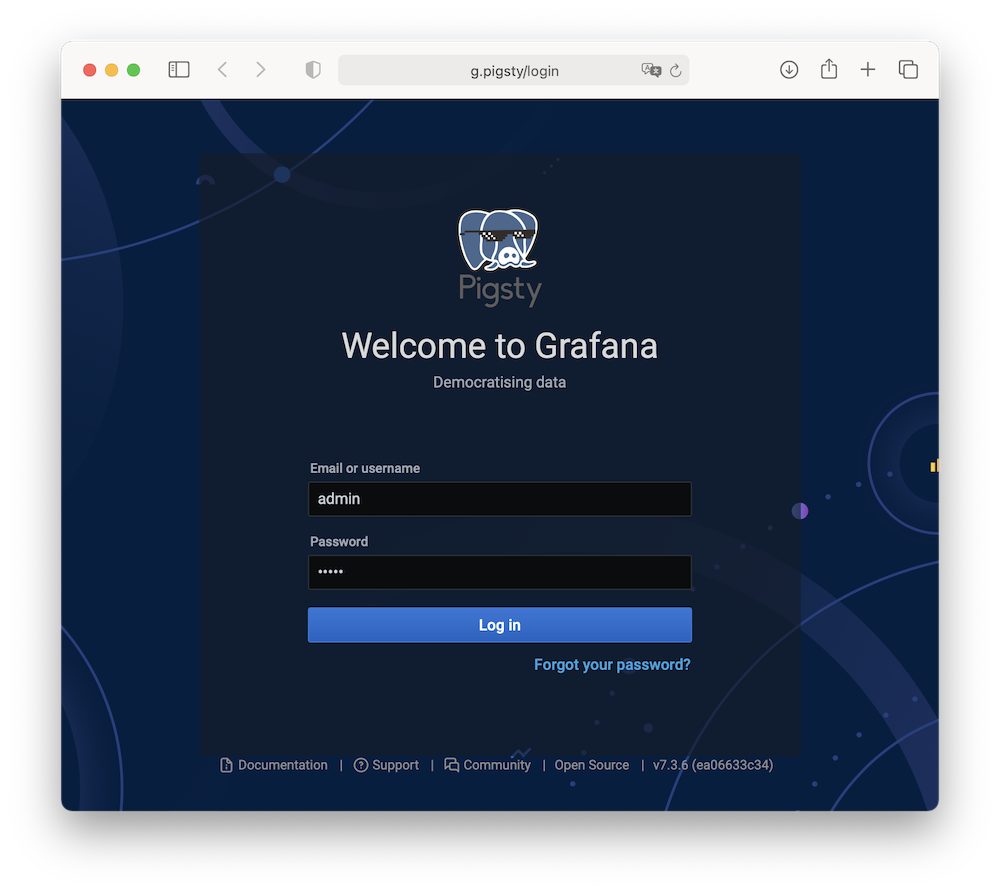Click the Welcome to Grafana heading

pyautogui.click(x=499, y=346)
